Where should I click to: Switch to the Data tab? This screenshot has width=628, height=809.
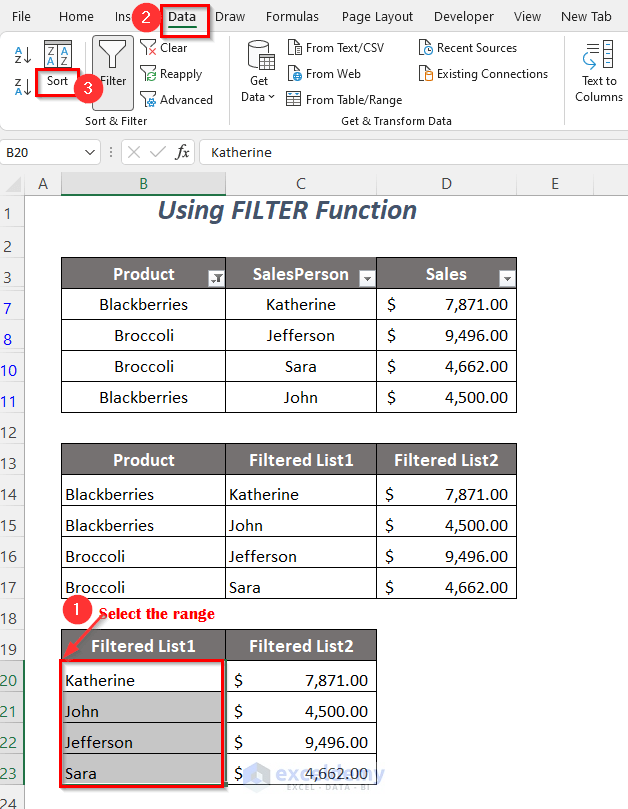point(182,17)
